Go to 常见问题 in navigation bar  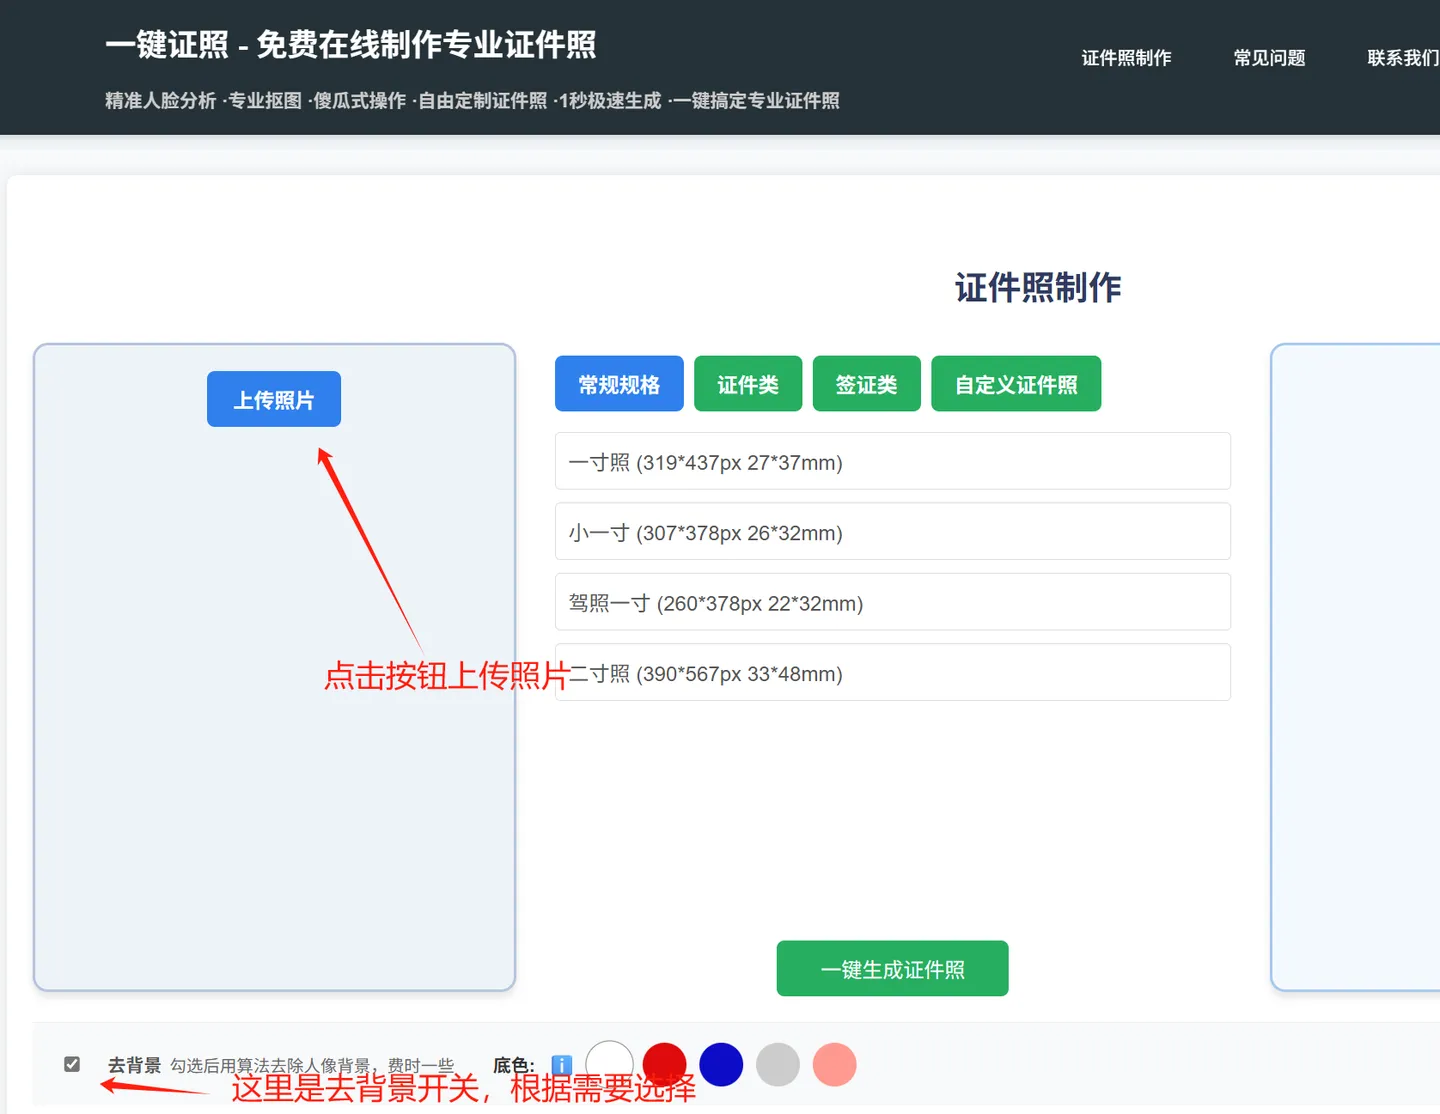pos(1269,58)
